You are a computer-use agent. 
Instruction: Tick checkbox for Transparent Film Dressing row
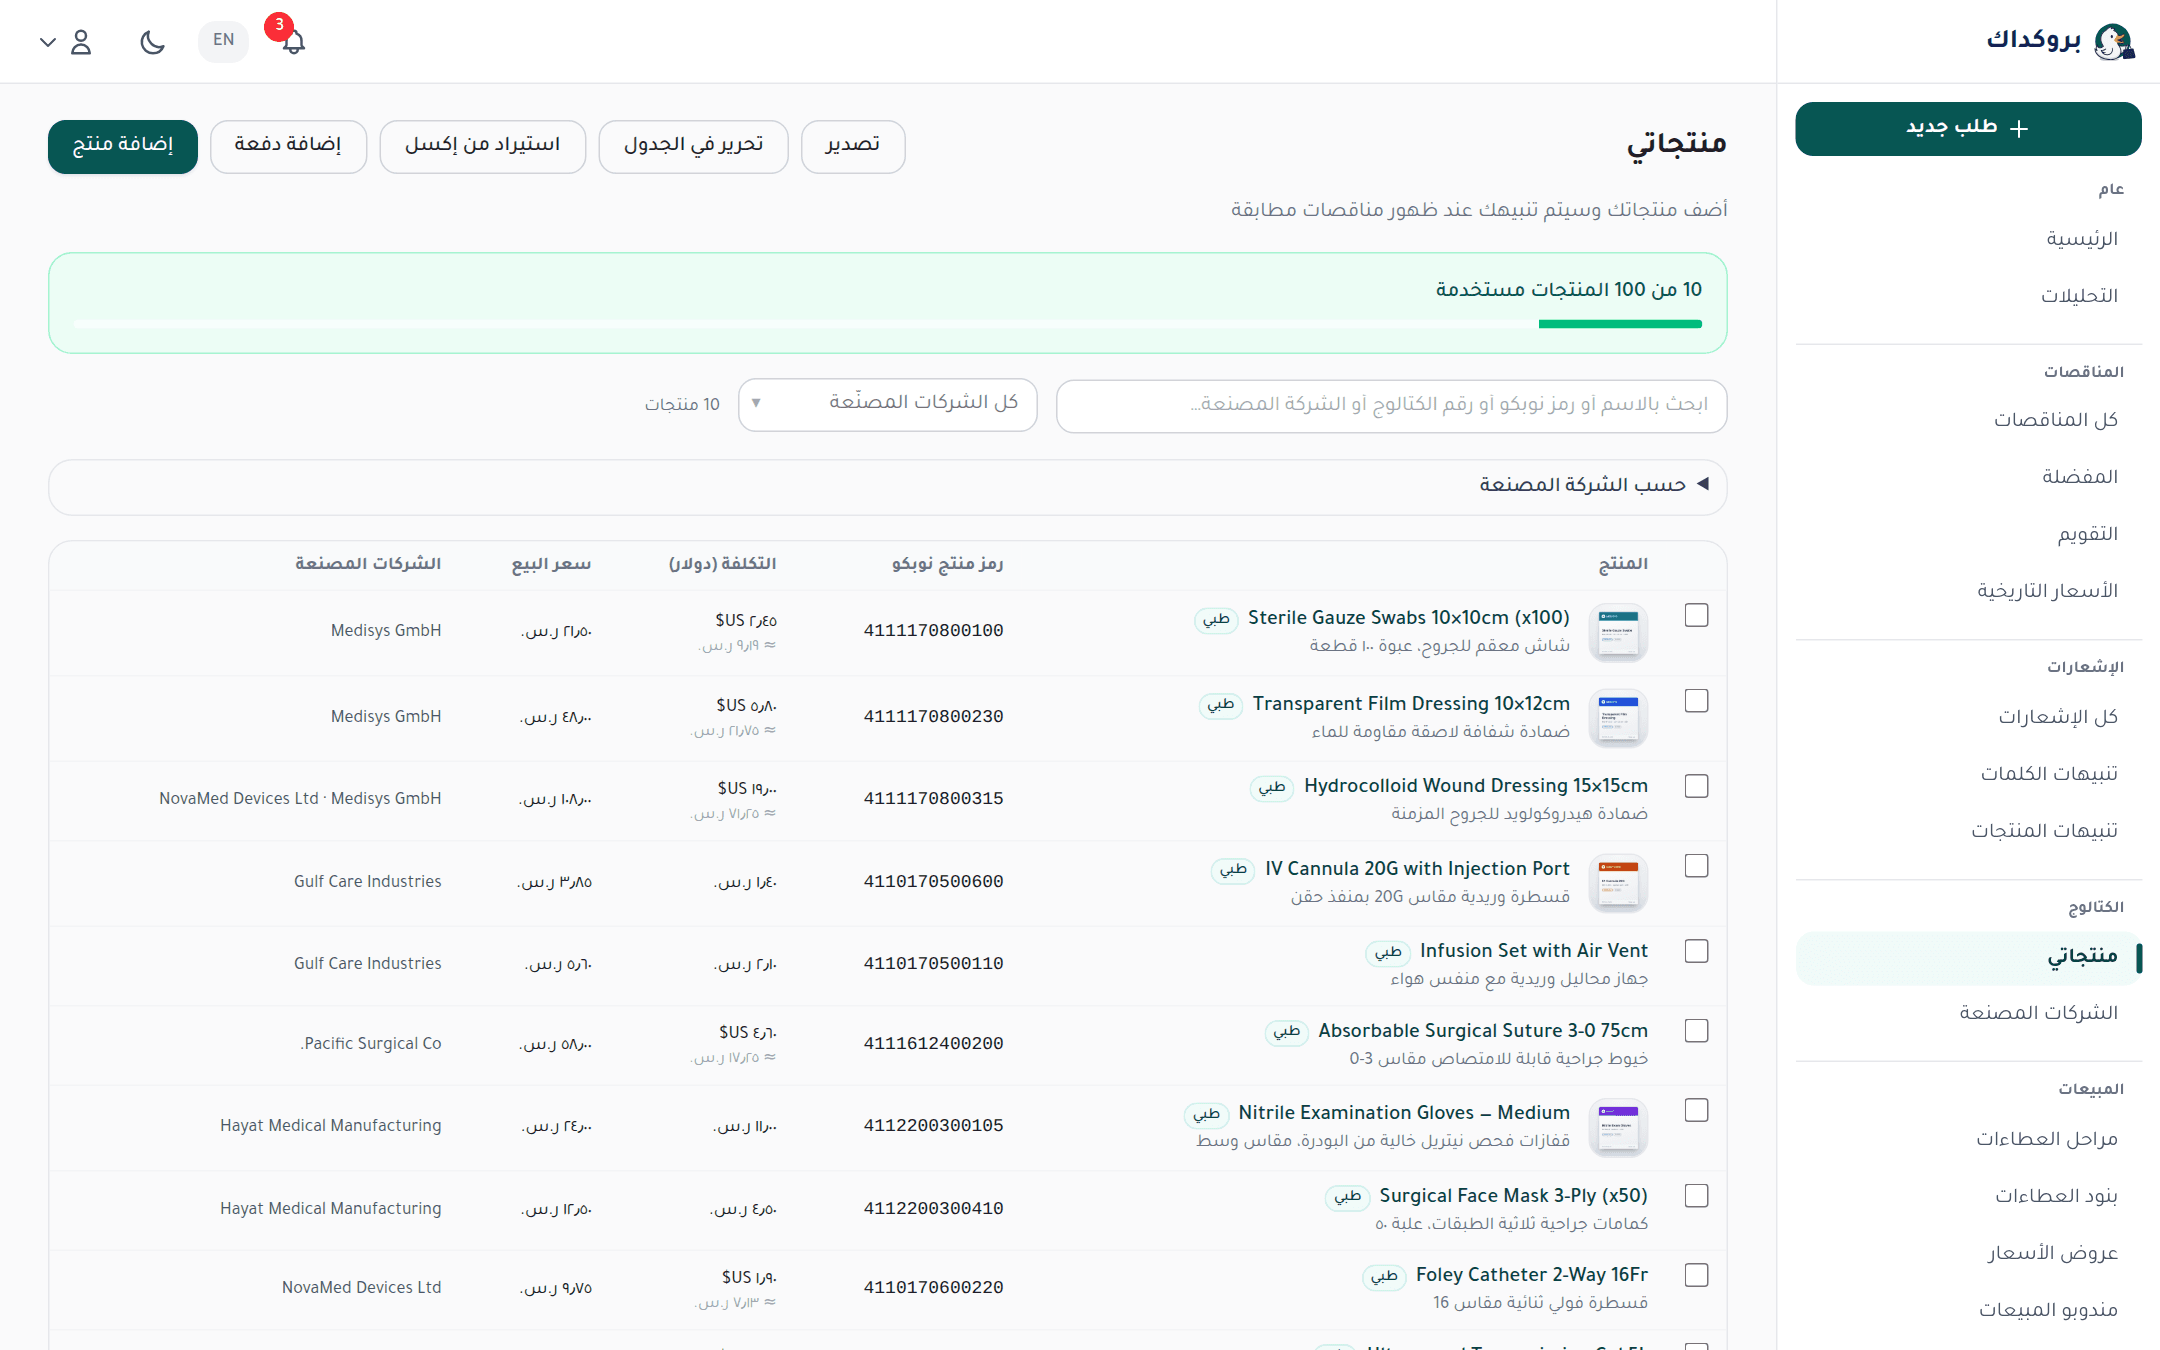(1696, 701)
